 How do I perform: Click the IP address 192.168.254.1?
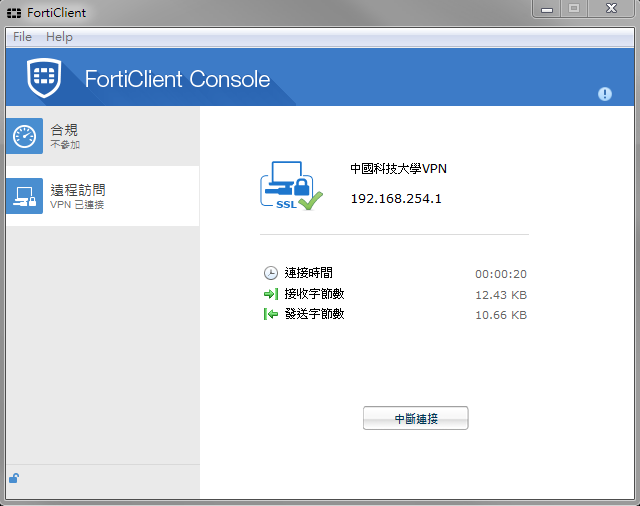[x=396, y=199]
